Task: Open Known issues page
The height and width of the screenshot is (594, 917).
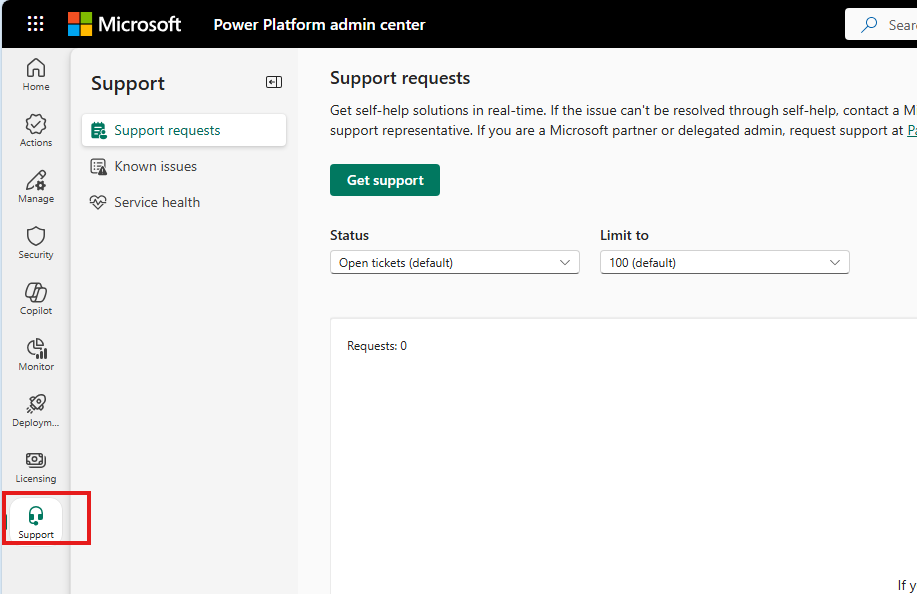Action: click(x=155, y=166)
